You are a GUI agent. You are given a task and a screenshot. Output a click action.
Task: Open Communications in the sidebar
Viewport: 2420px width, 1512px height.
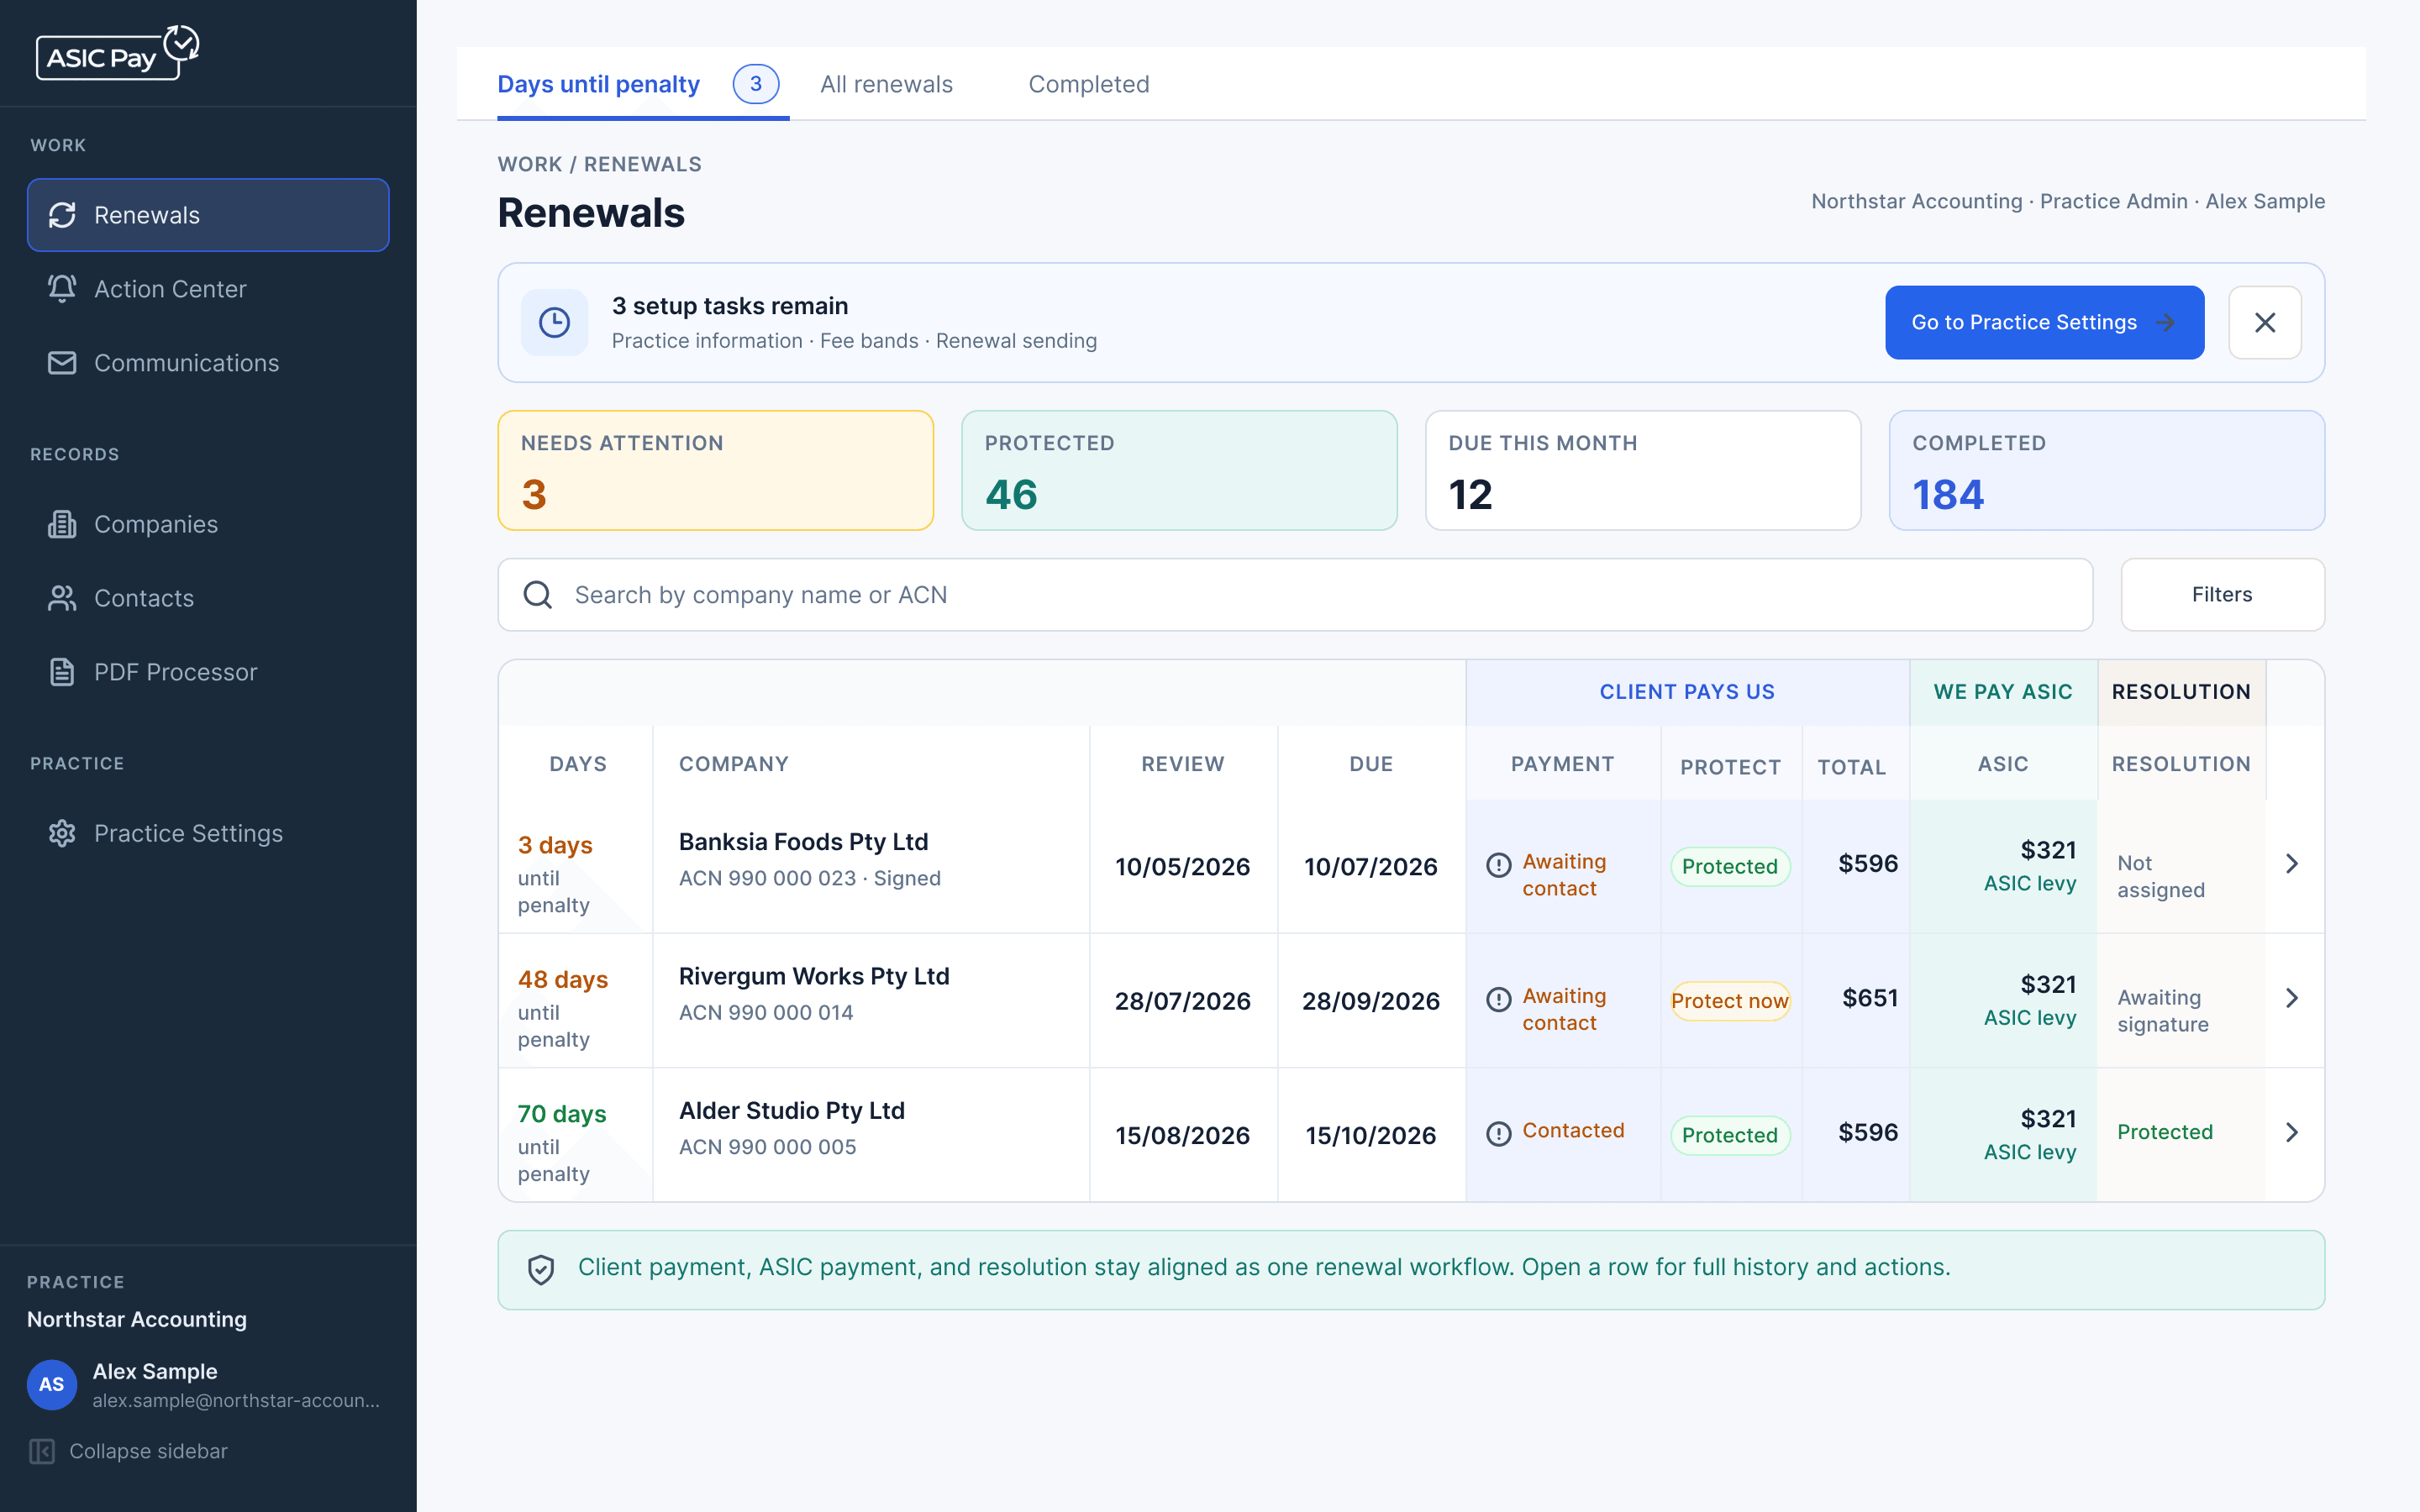208,363
